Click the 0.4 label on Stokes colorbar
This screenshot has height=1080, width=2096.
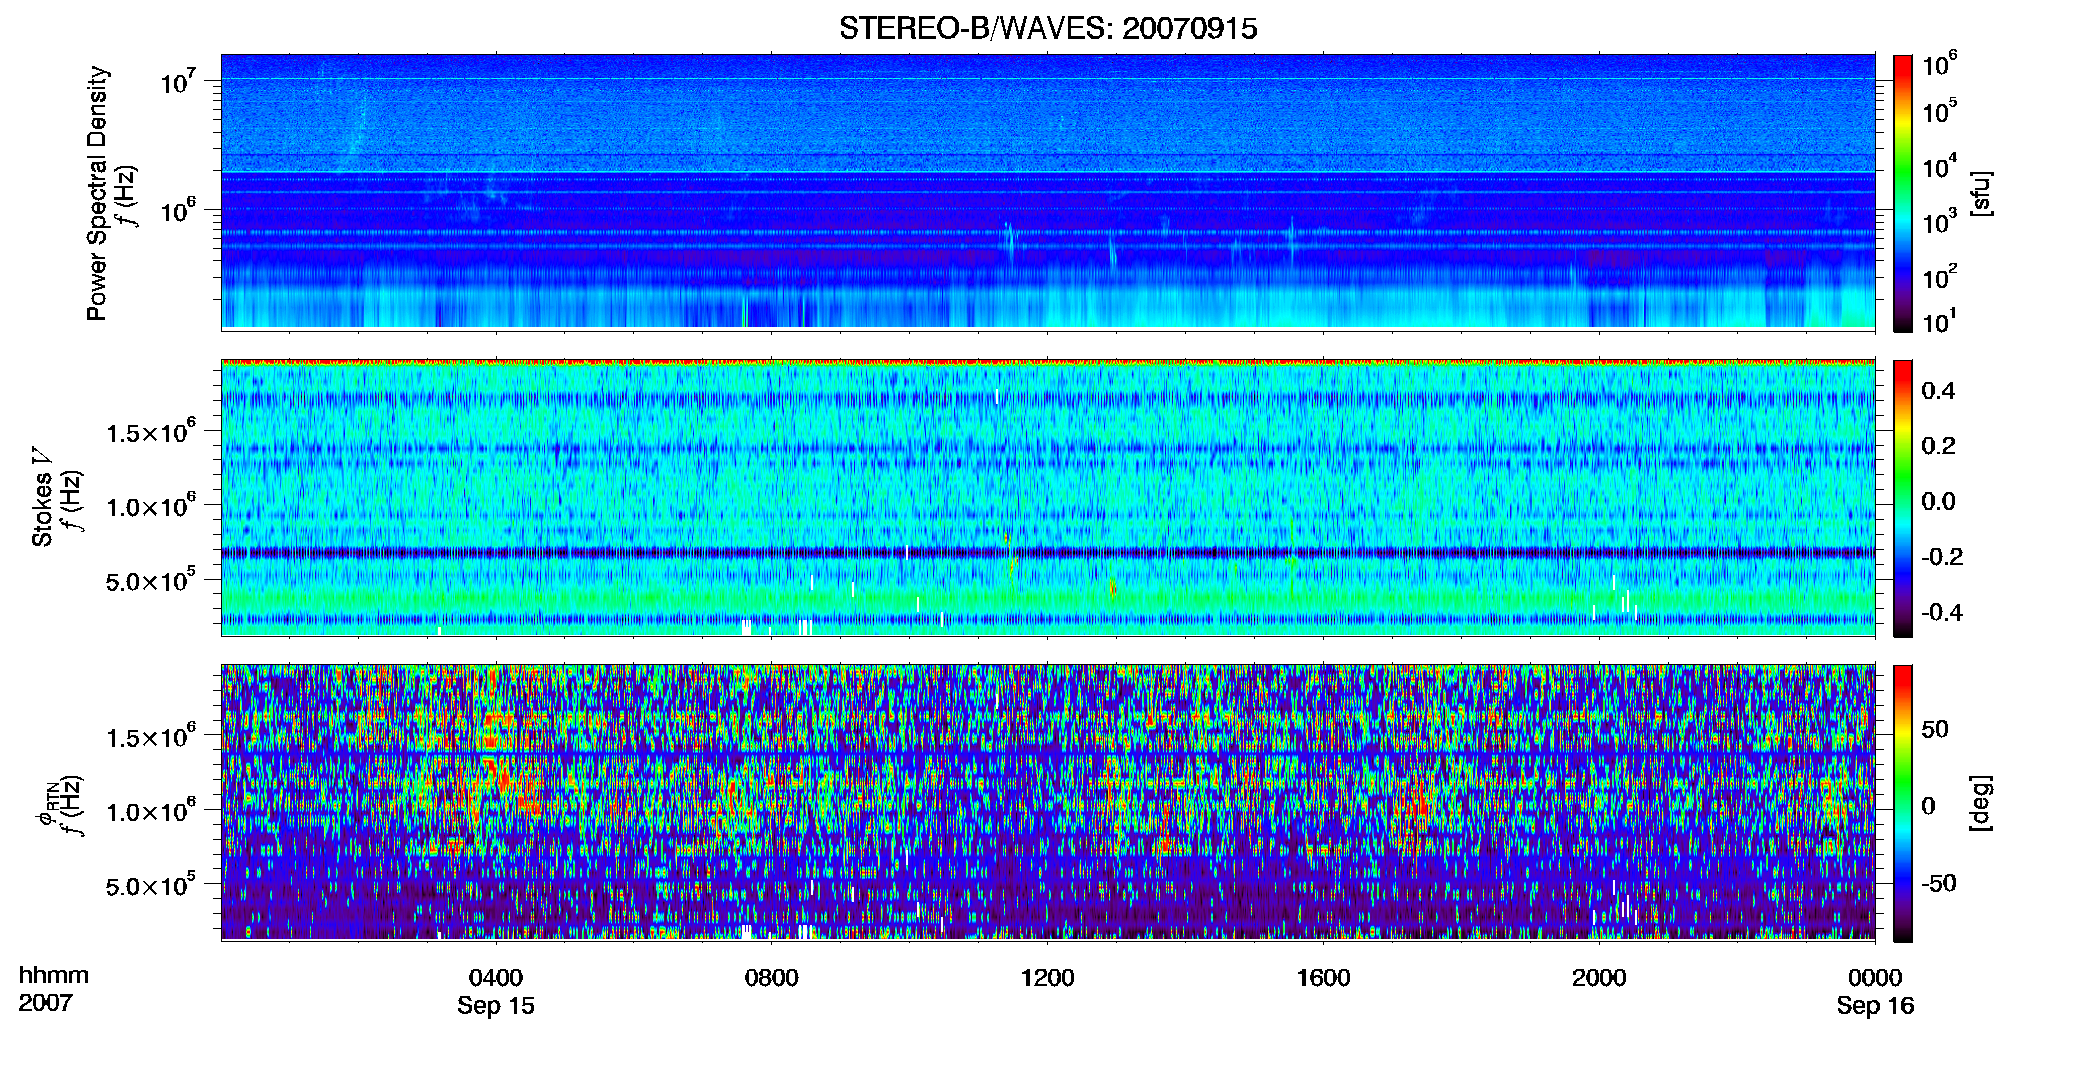tap(1938, 390)
